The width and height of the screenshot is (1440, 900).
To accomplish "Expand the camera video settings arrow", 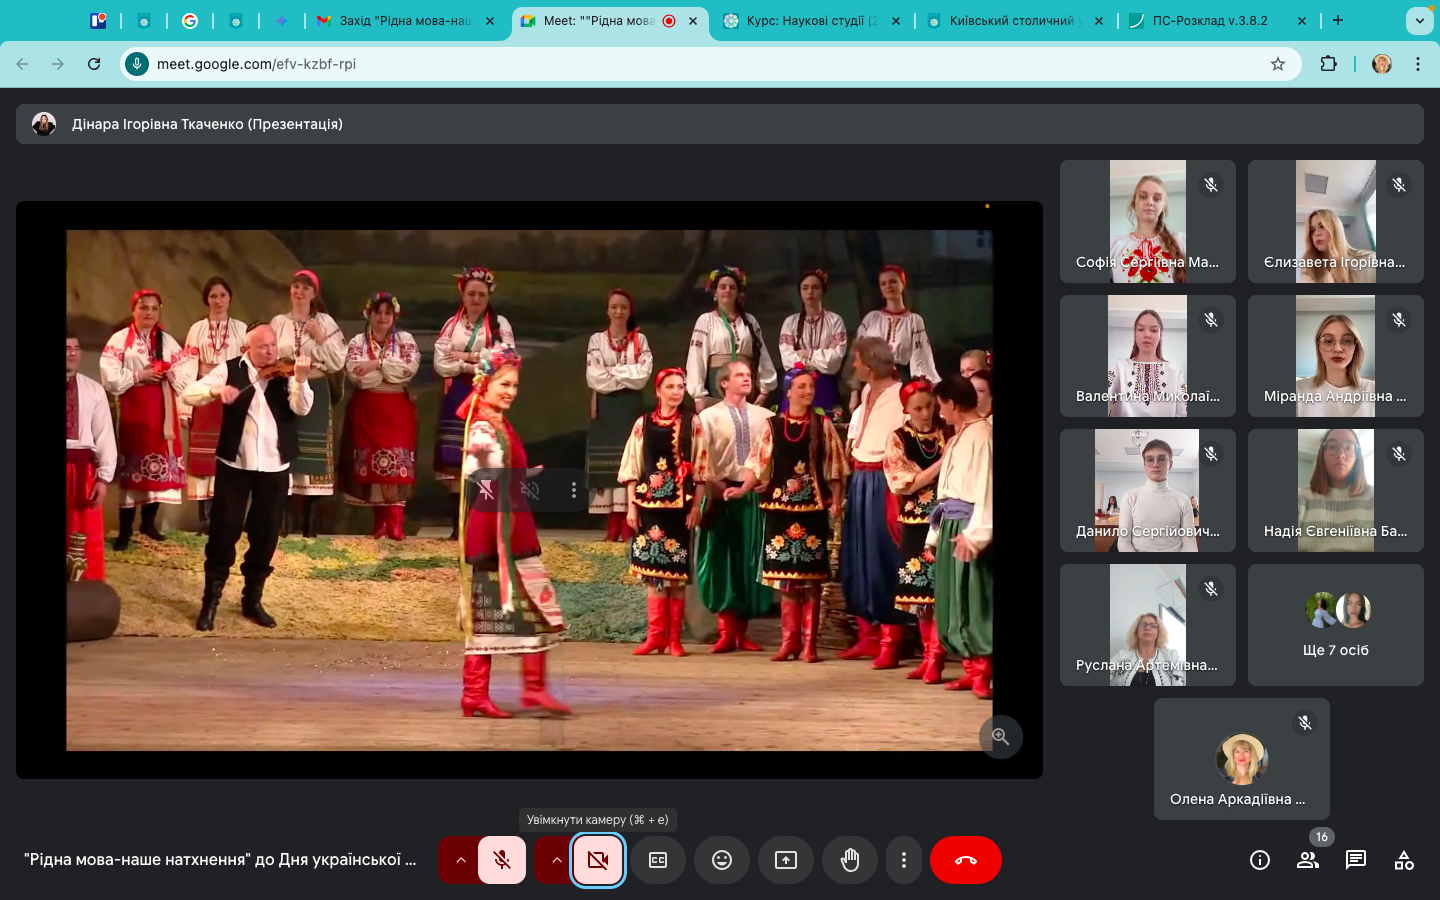I will tap(556, 860).
